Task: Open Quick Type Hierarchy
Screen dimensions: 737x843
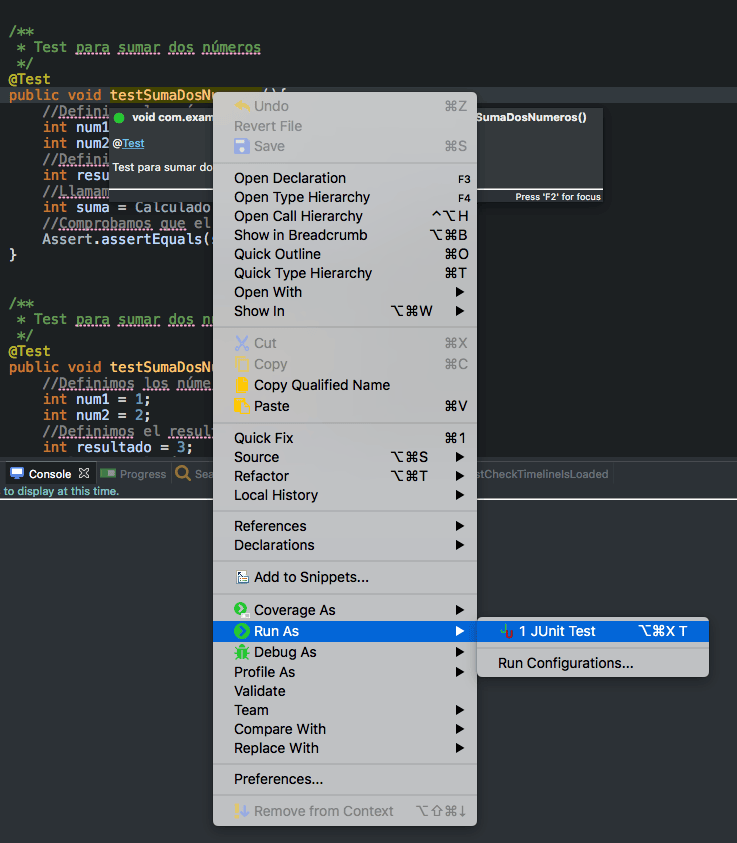Action: 345,273
